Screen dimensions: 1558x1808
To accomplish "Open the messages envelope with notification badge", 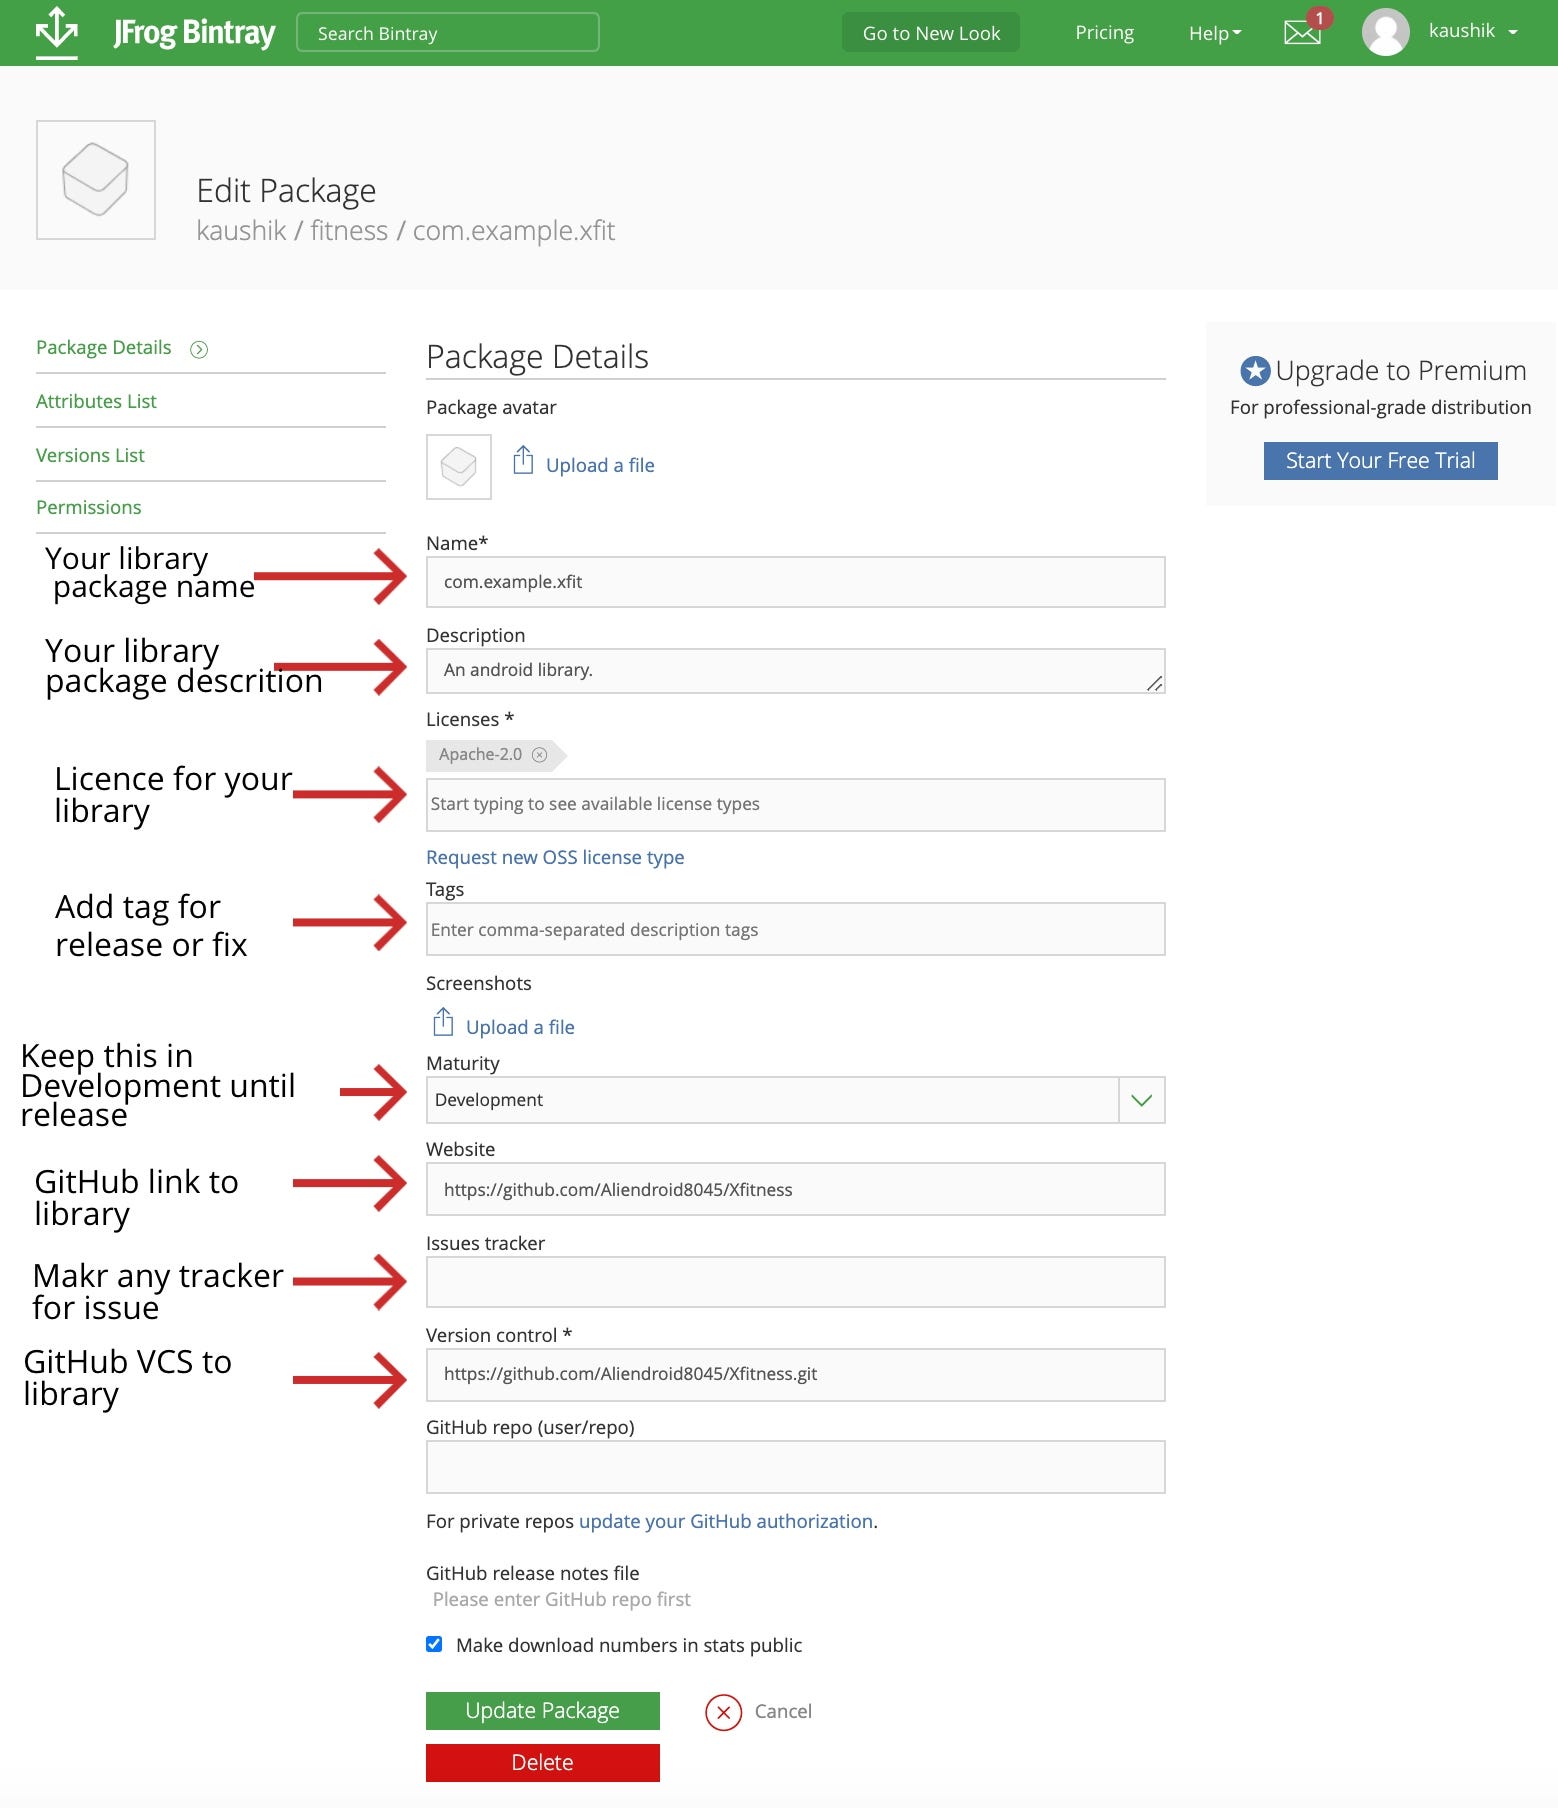I will 1301,32.
